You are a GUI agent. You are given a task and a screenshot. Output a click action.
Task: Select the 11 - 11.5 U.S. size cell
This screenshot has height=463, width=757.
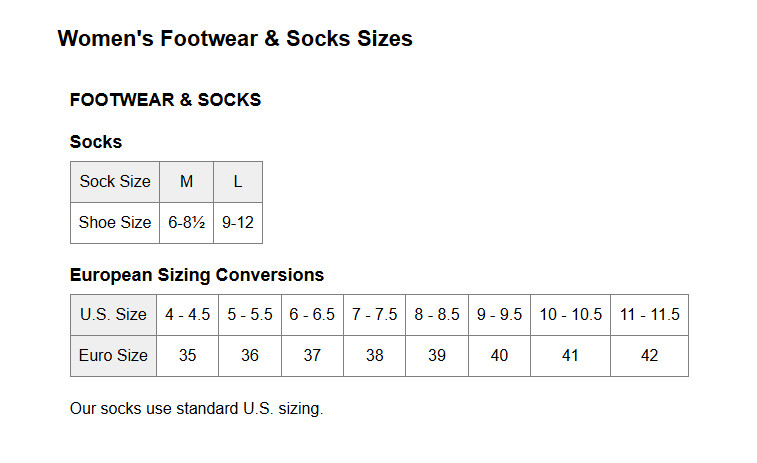(x=650, y=315)
